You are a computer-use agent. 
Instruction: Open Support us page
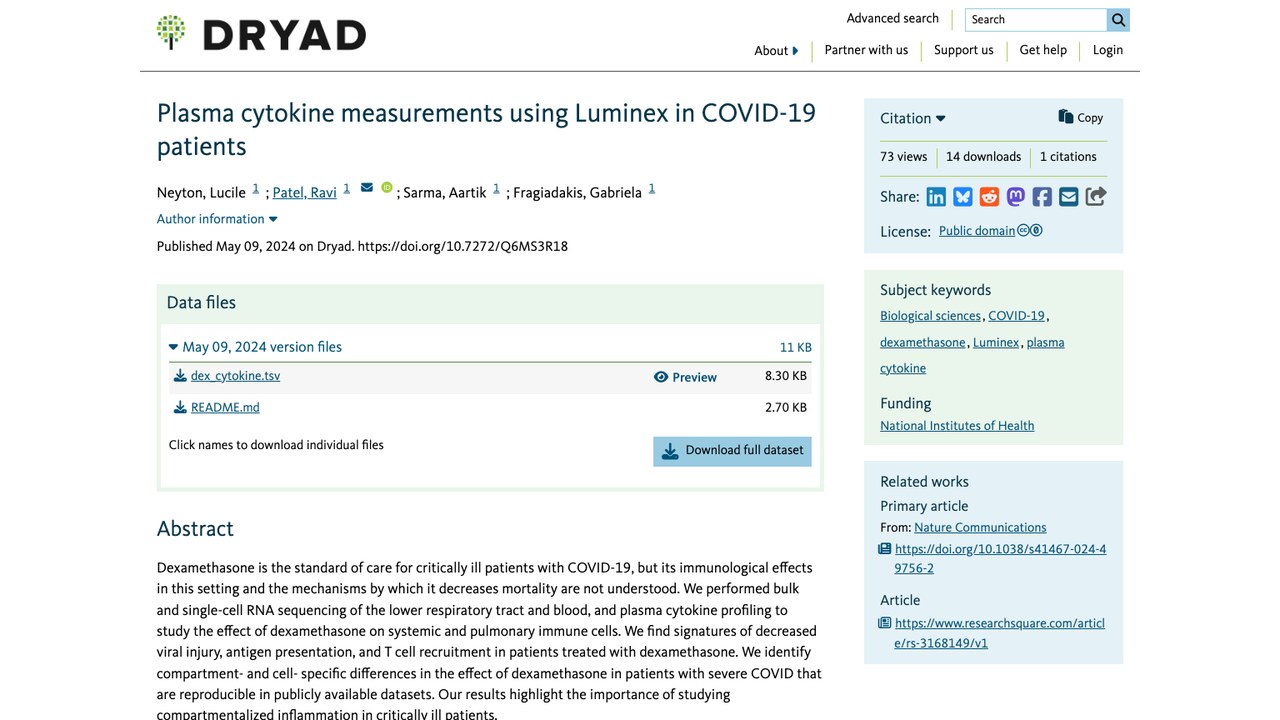964,50
